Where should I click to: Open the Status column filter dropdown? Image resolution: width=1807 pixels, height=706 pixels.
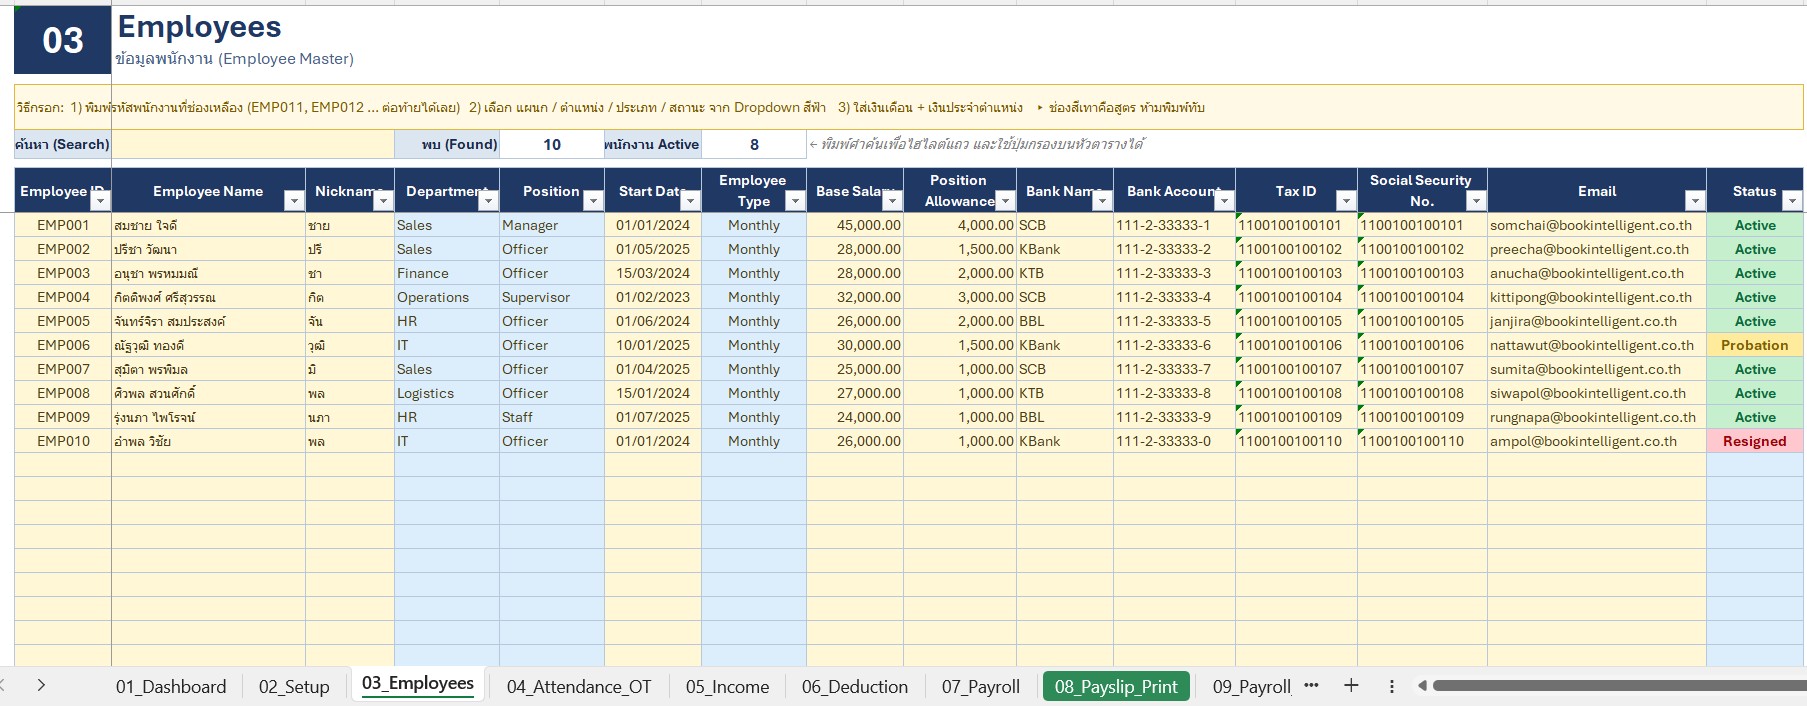point(1792,201)
